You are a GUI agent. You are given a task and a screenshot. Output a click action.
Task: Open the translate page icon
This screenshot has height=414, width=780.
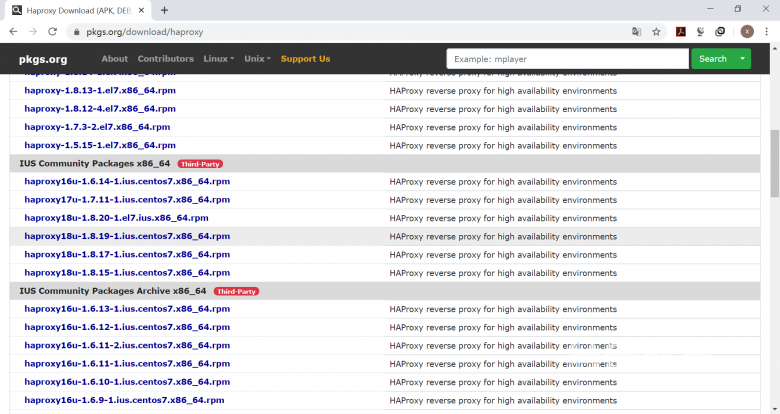636,32
